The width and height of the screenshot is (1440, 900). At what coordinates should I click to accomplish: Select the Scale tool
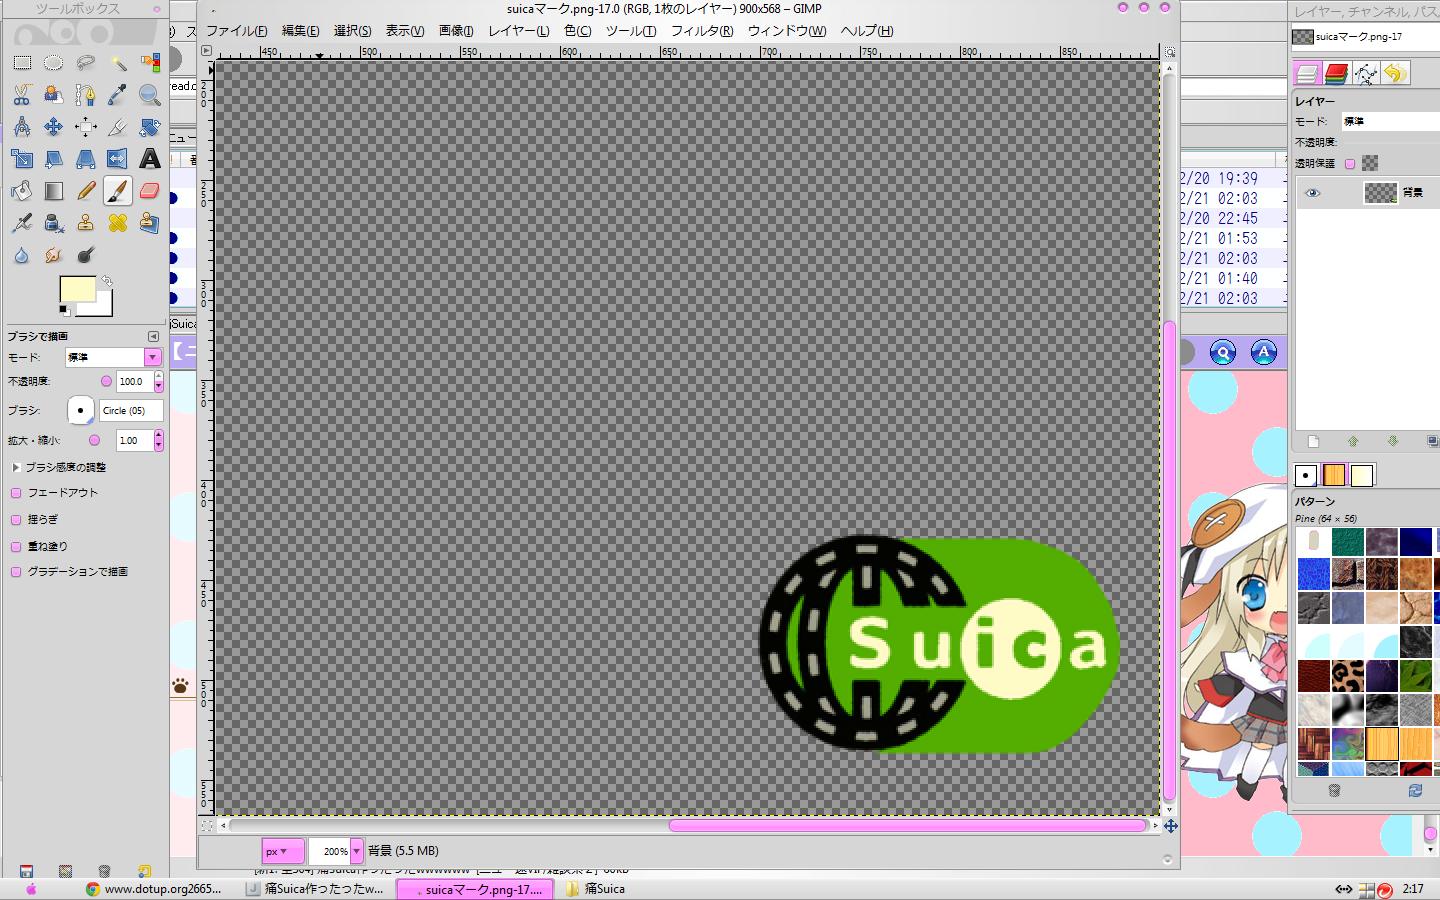click(x=21, y=159)
